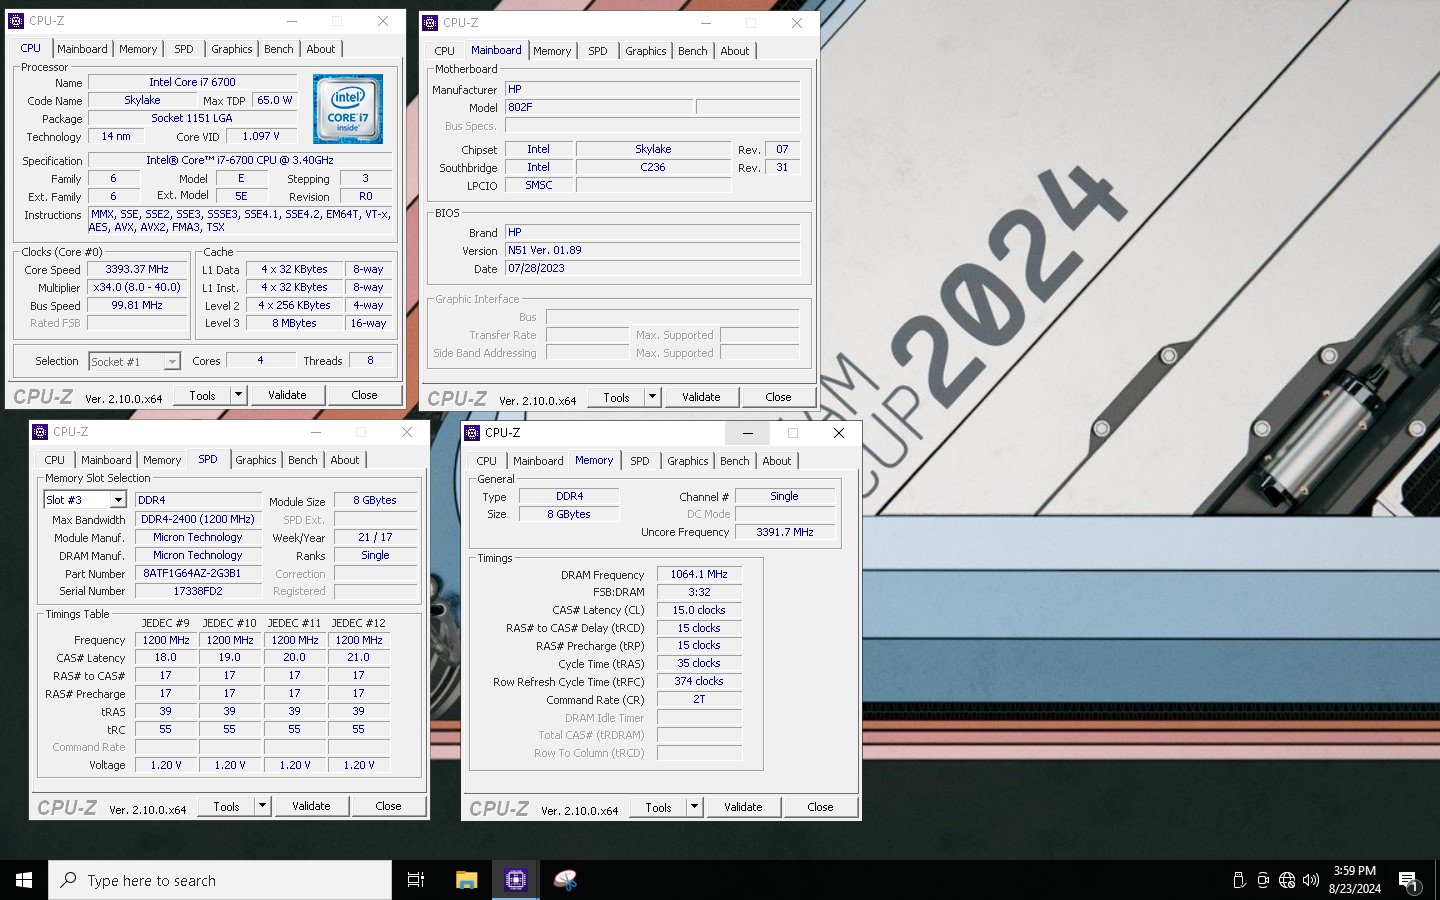The height and width of the screenshot is (900, 1440).
Task: Click CPU-Z title icon in the SPD window
Action: pyautogui.click(x=40, y=432)
